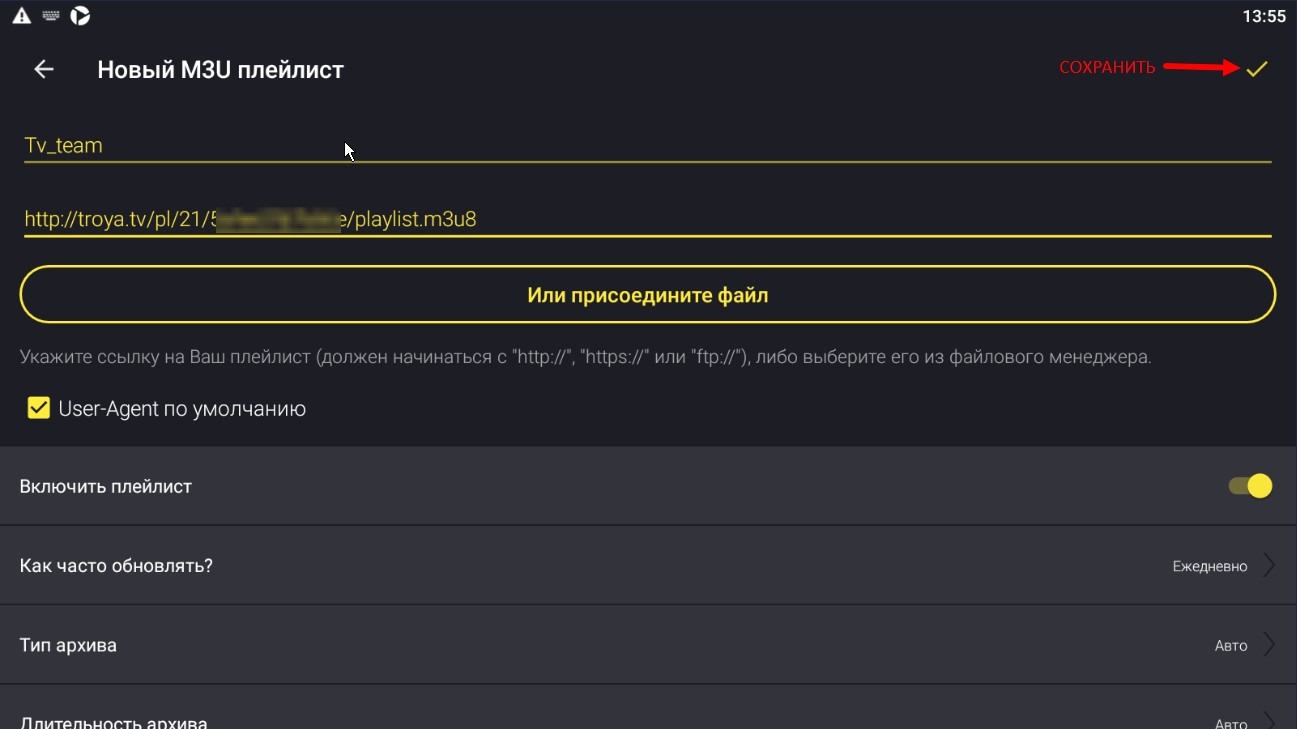
Task: Click the warning triangle status icon
Action: tap(21, 16)
